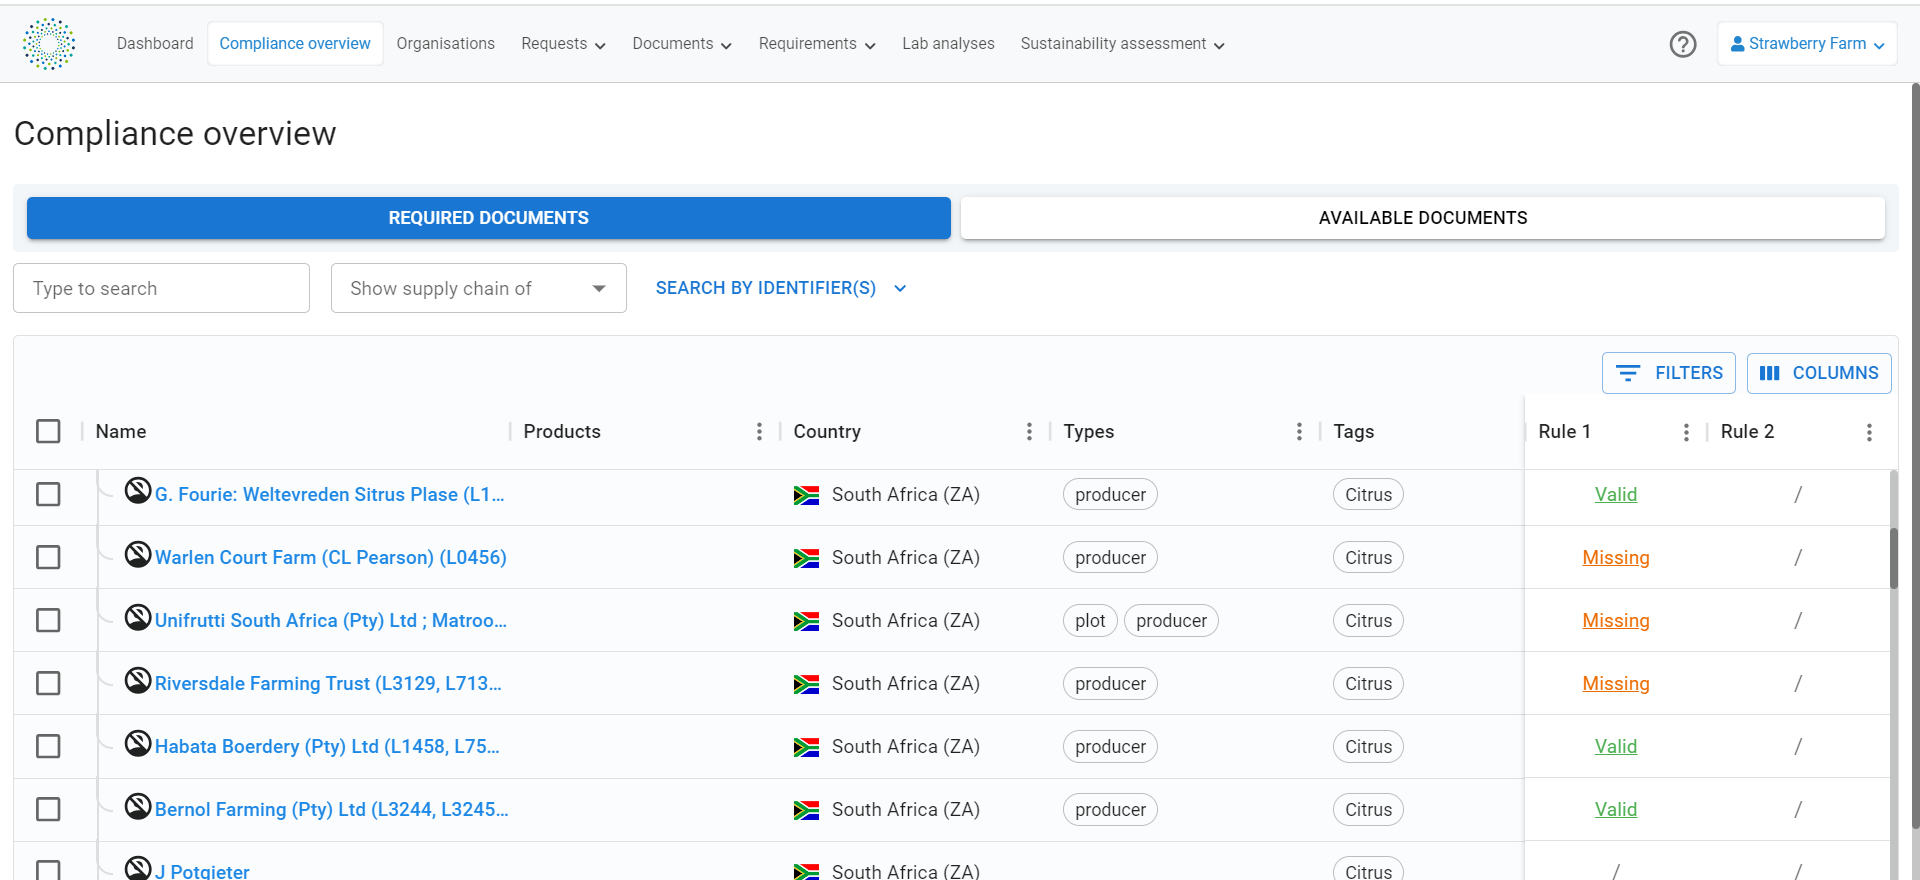Screen dimensions: 1920x880
Task: Open the Strawberry Farm account dropdown
Action: coord(1807,44)
